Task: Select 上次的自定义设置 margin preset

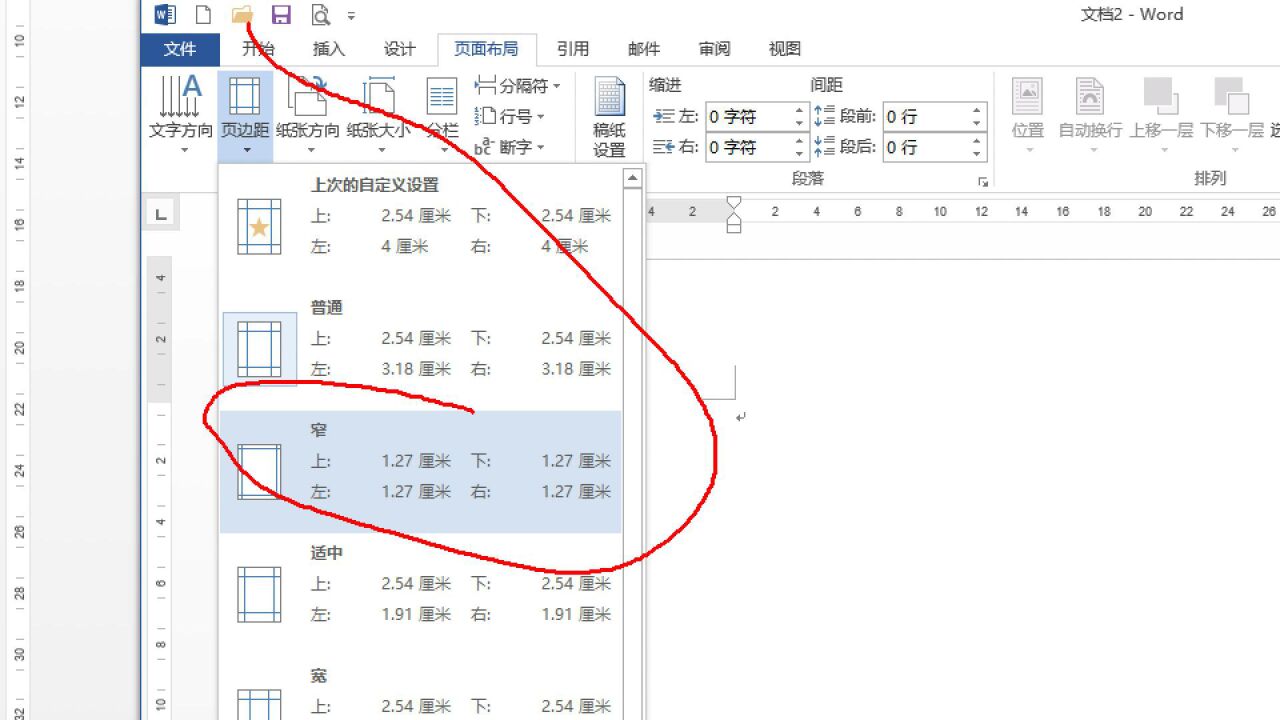Action: pos(421,225)
